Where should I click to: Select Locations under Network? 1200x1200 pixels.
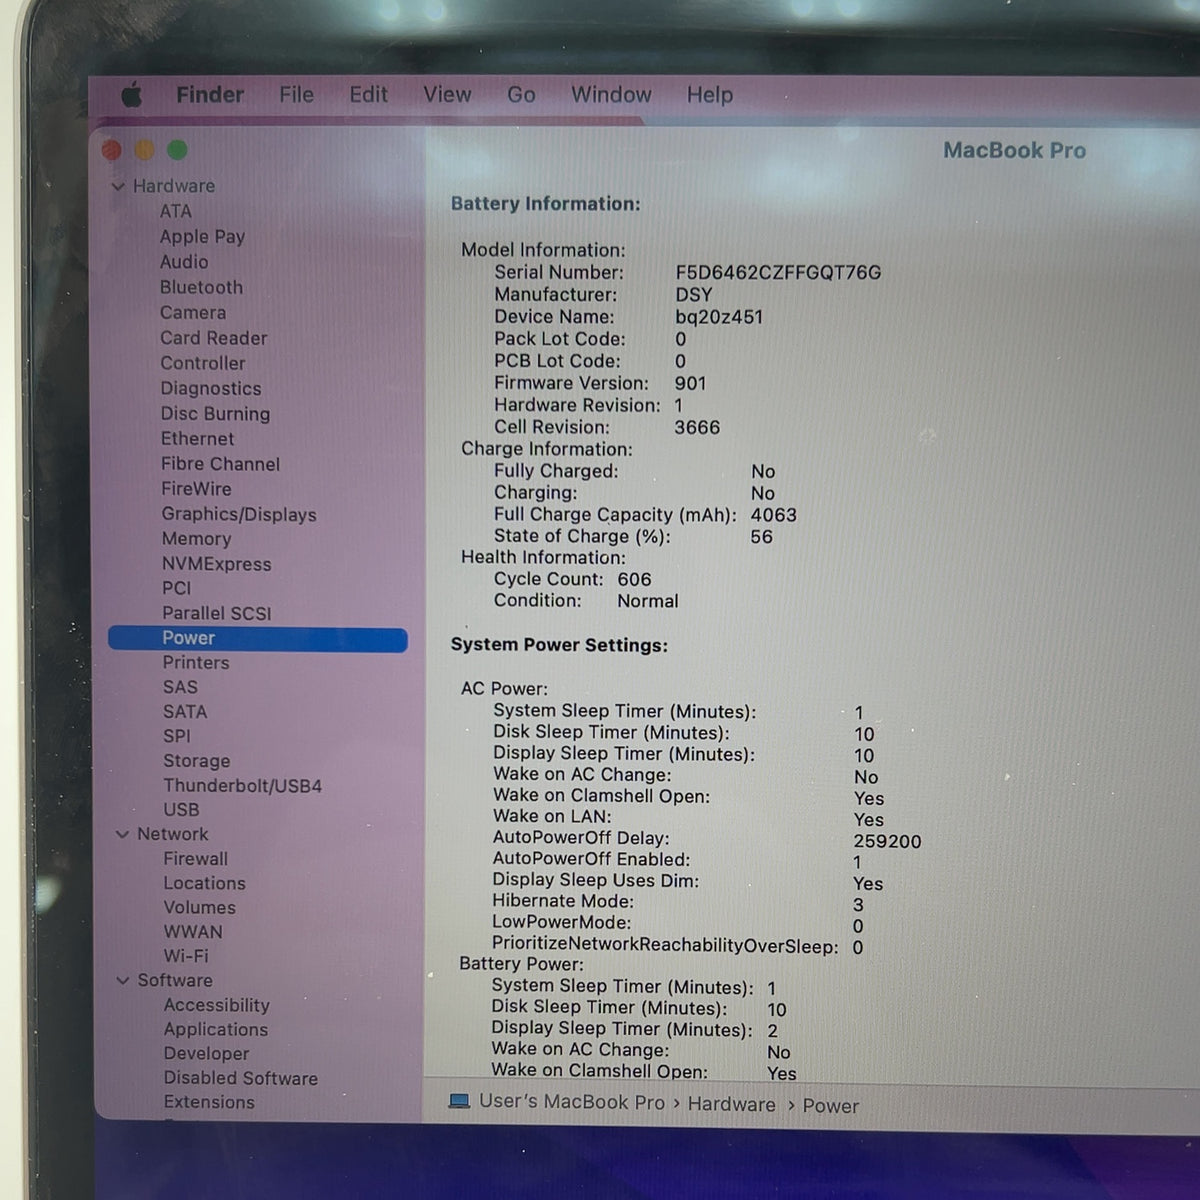point(205,884)
